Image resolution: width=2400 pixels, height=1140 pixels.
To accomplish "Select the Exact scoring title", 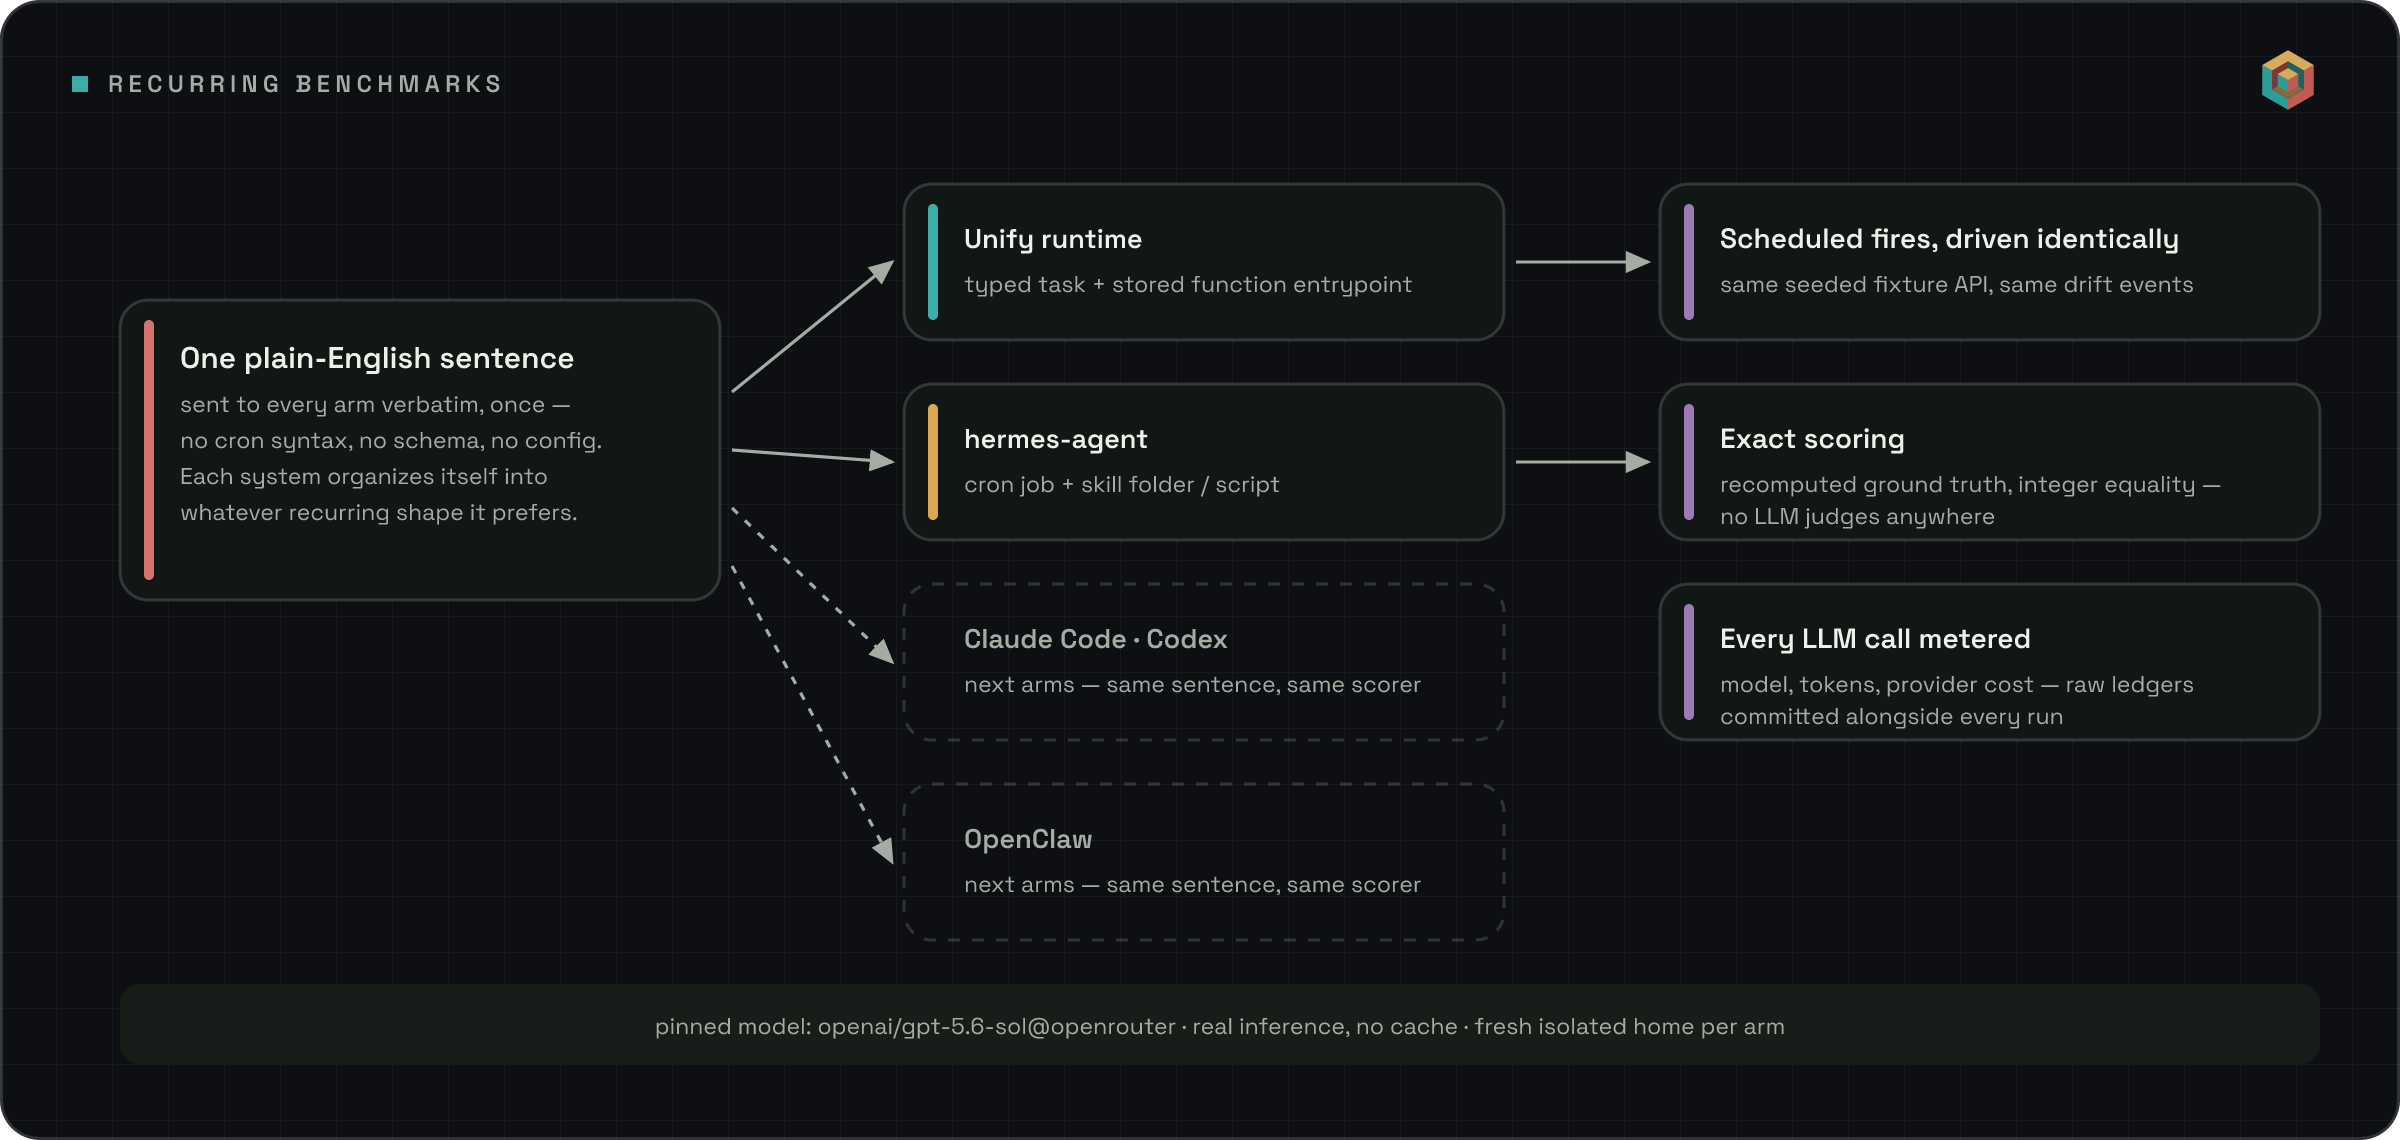I will (1812, 439).
